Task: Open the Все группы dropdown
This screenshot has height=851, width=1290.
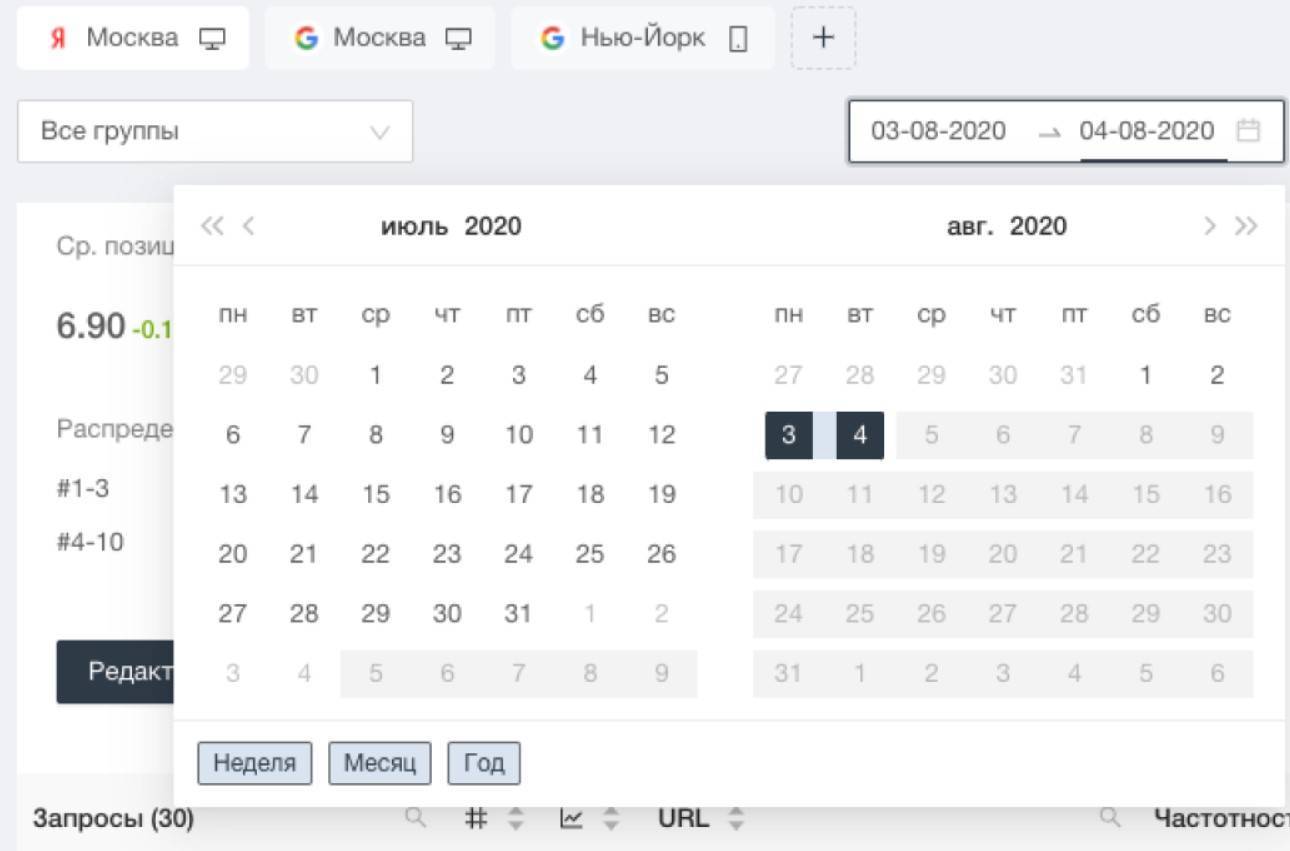Action: tap(215, 131)
